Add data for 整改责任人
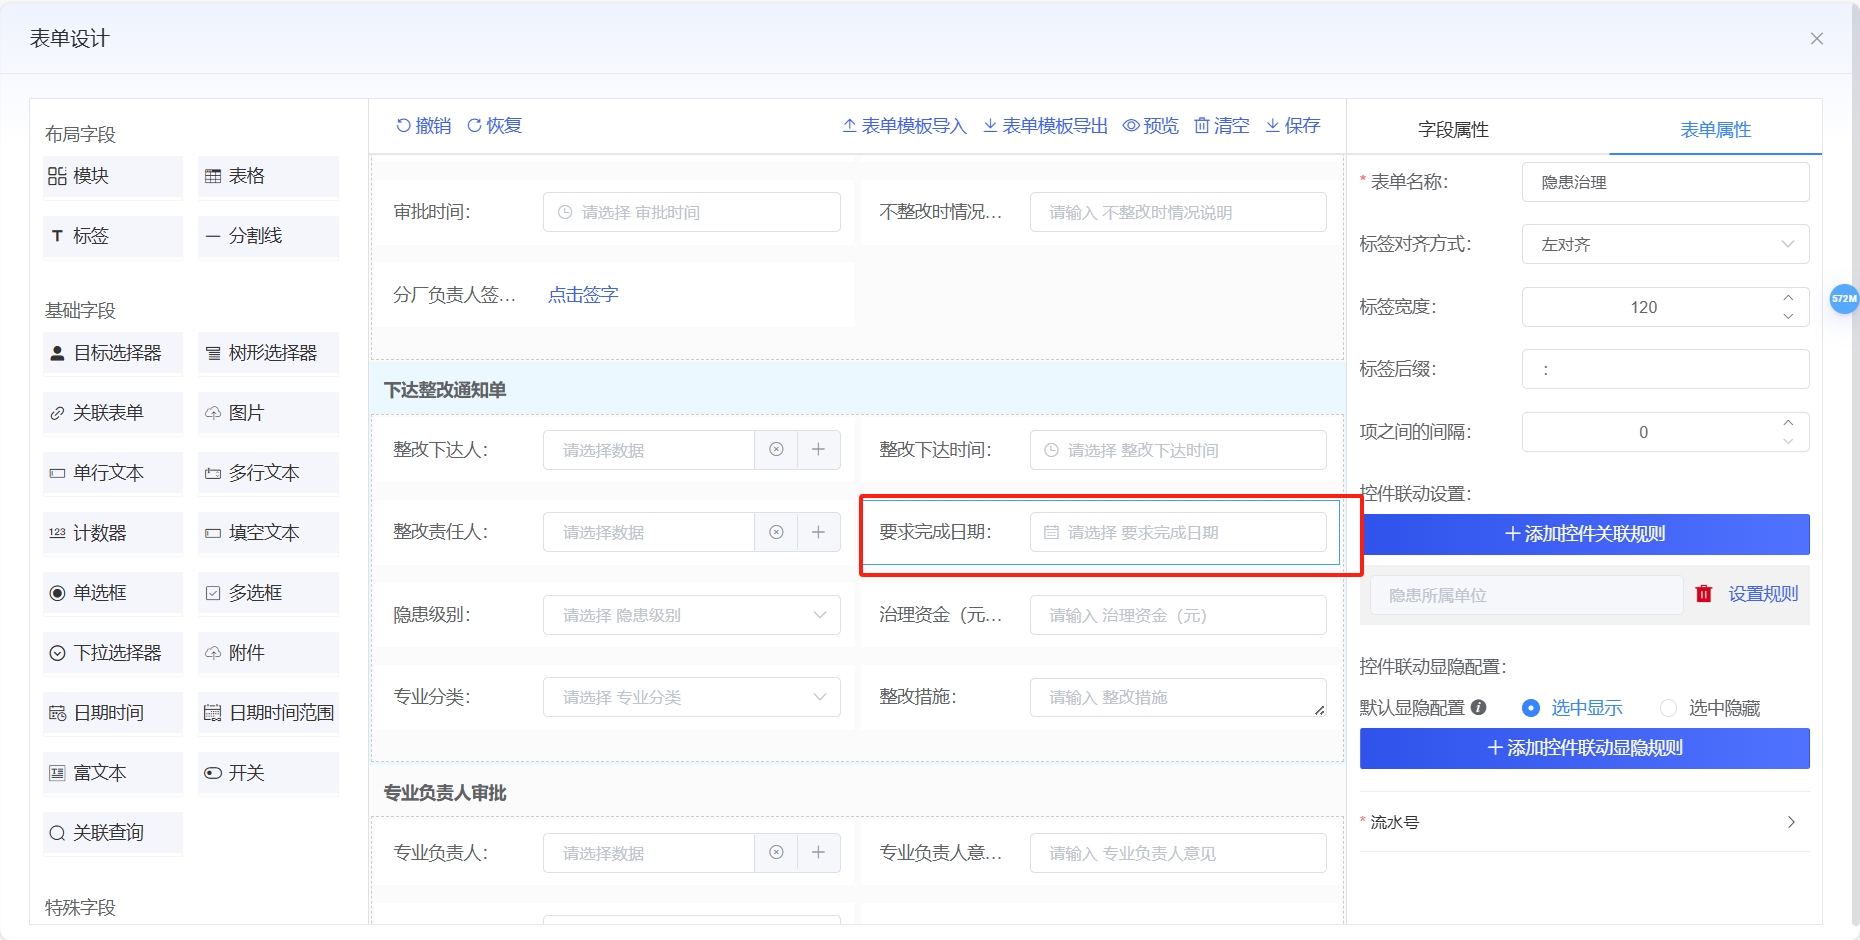The width and height of the screenshot is (1860, 940). tap(819, 532)
